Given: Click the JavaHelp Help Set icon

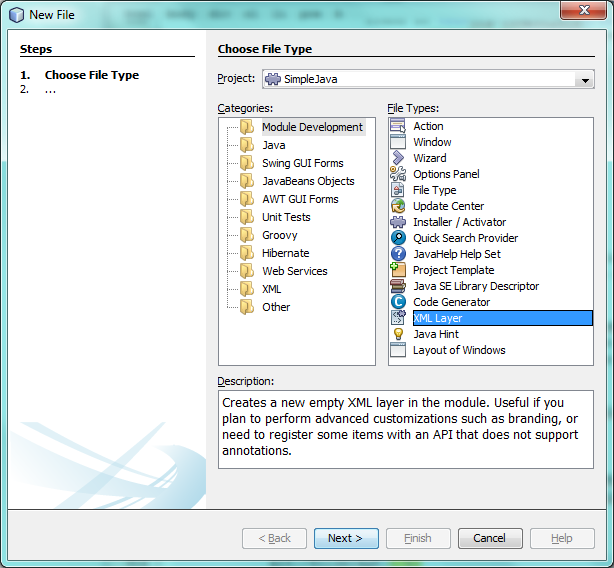Looking at the screenshot, I should click(397, 254).
